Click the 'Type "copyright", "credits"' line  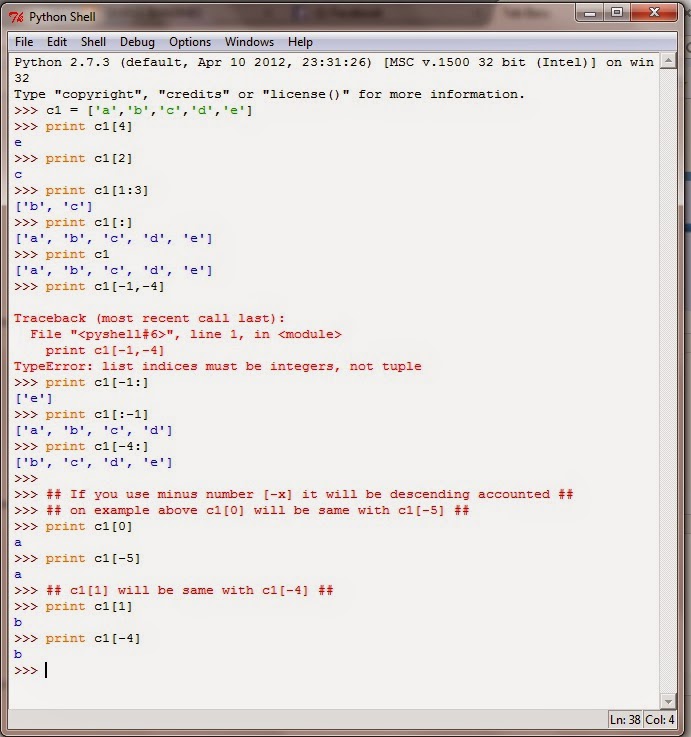click(x=269, y=94)
